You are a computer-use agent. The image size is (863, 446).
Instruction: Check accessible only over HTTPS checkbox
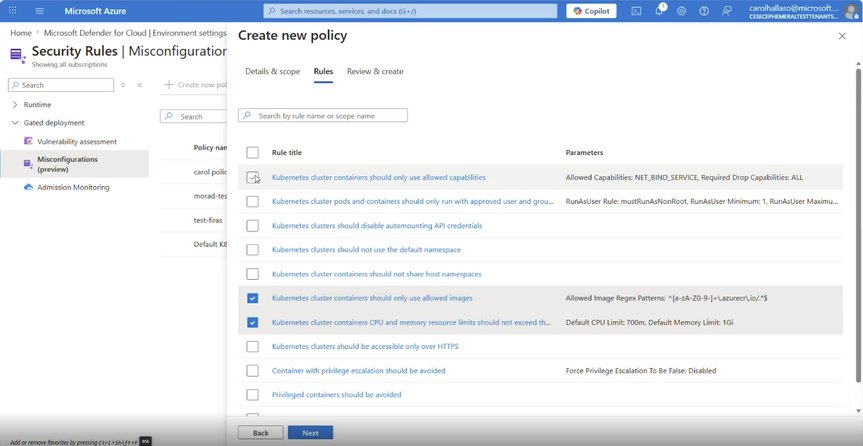[x=252, y=347]
